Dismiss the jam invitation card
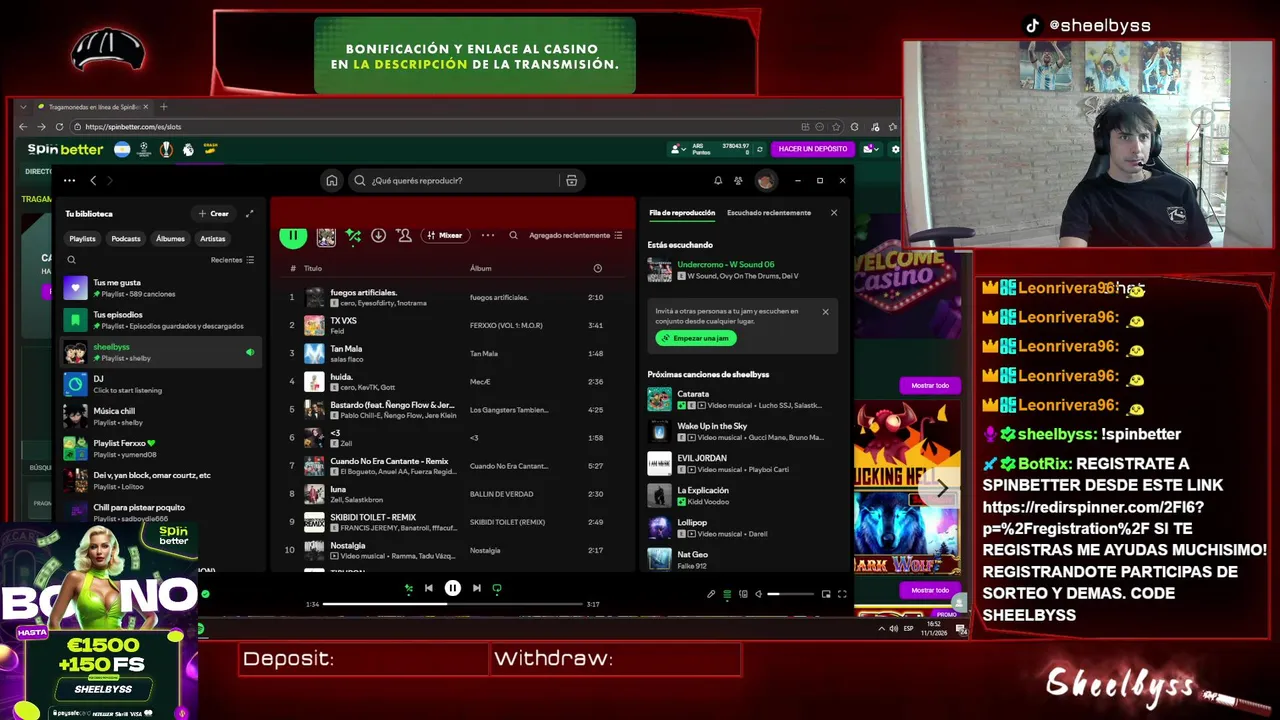 [825, 312]
